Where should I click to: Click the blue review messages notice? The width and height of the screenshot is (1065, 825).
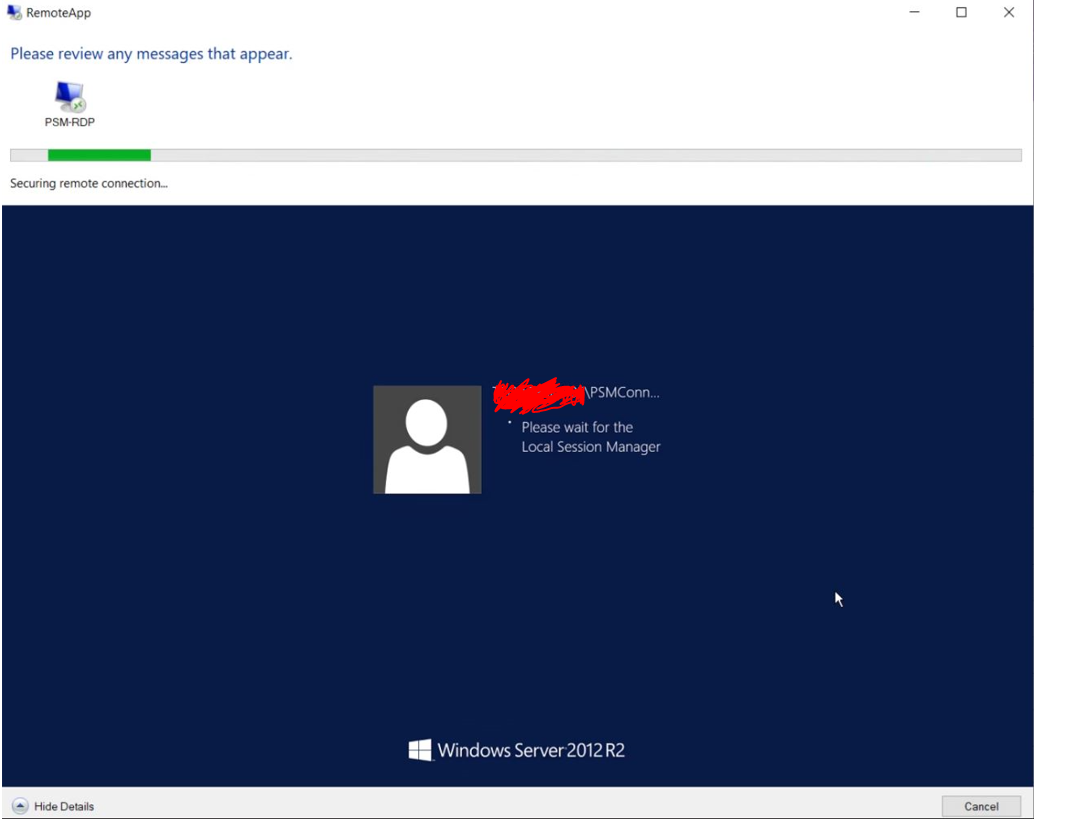coord(151,53)
